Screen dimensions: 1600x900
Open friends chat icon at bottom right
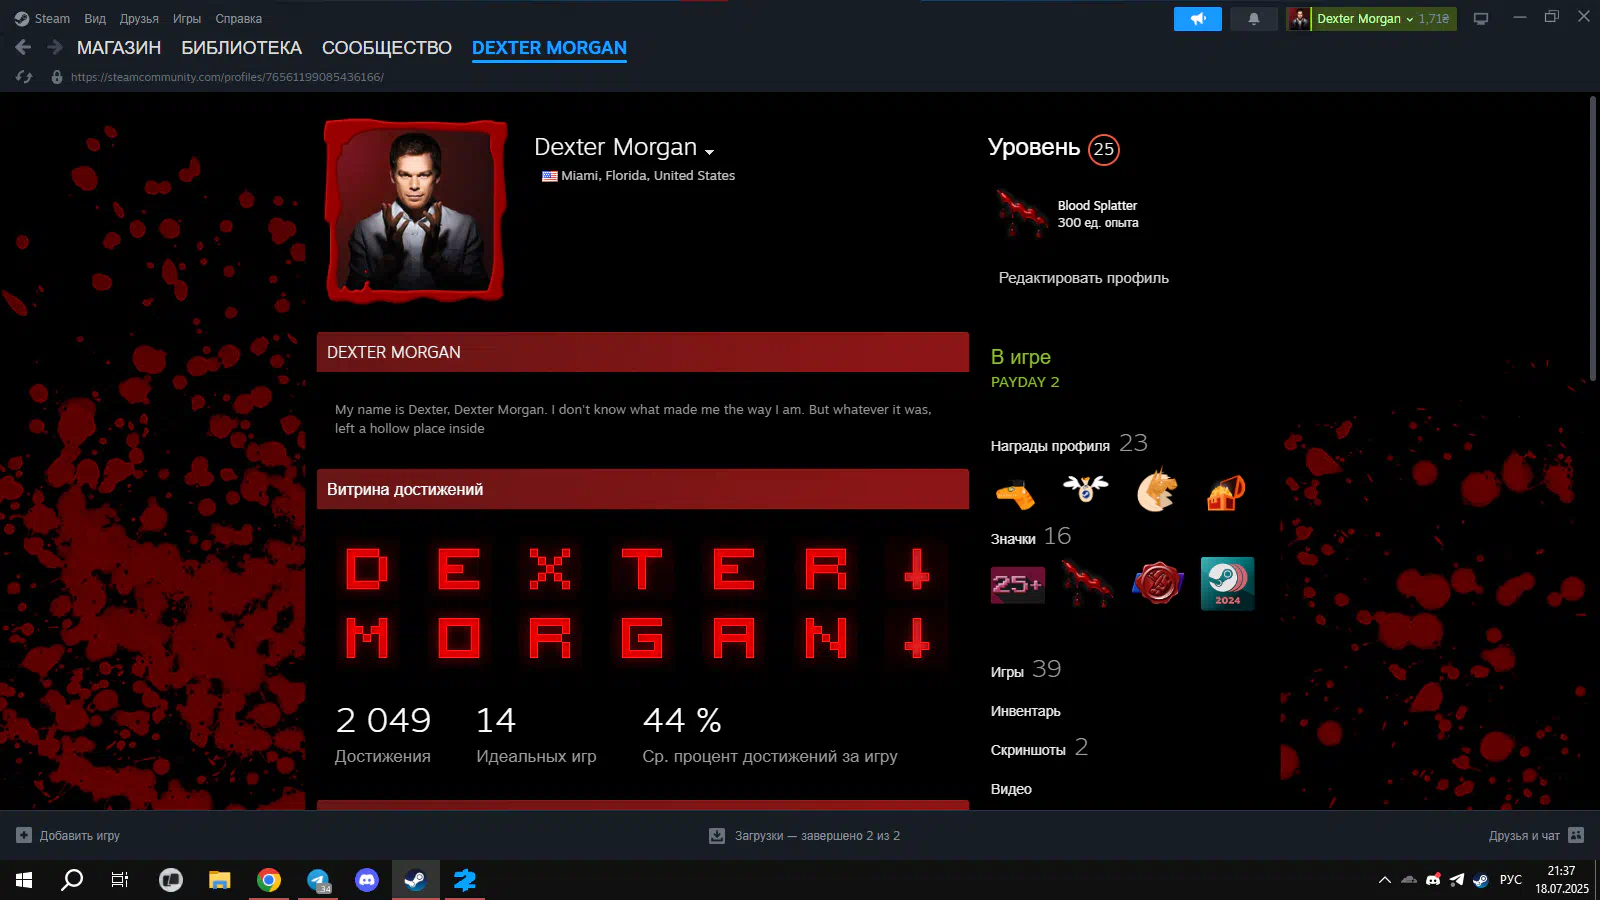click(1576, 835)
